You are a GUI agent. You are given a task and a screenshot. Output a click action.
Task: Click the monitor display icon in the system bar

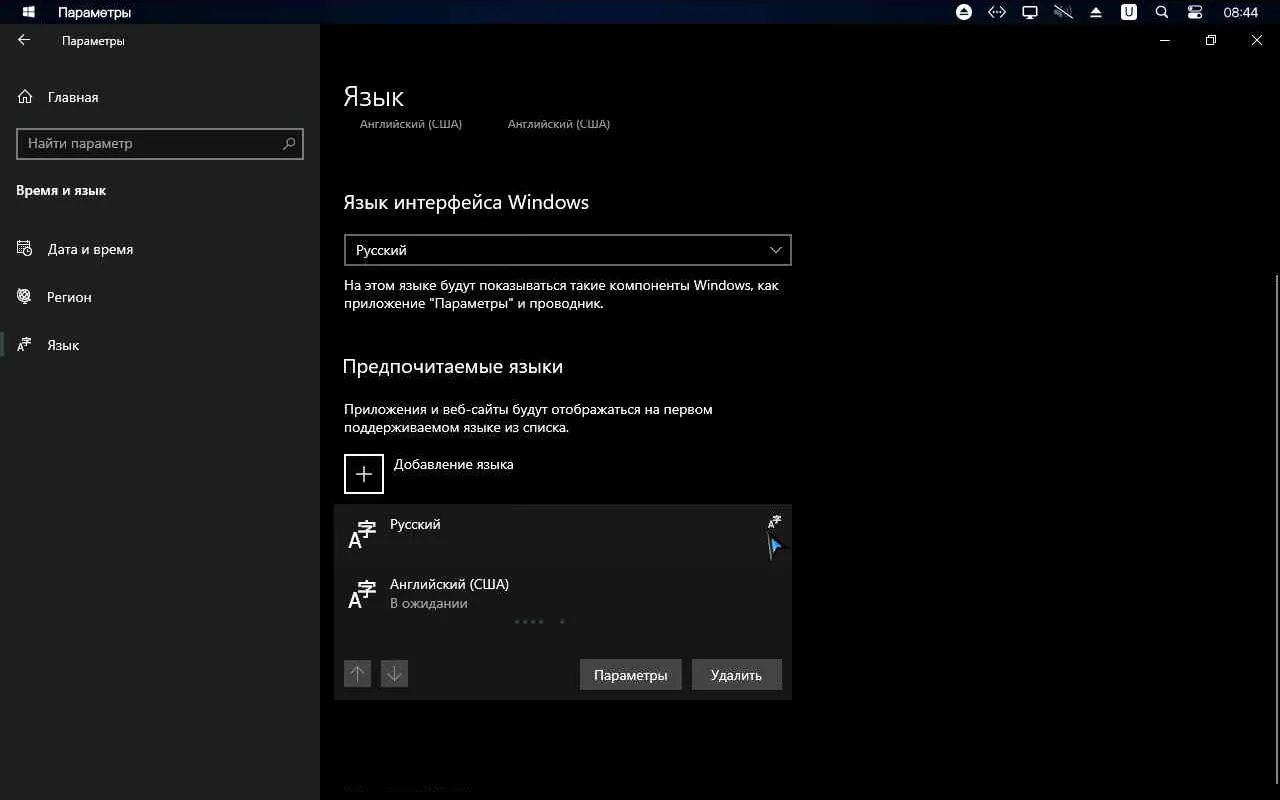1030,12
